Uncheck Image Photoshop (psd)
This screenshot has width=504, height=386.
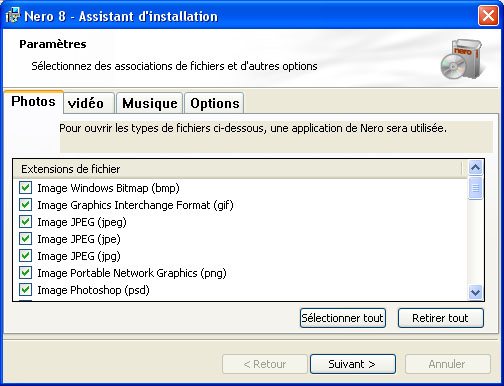(25, 290)
